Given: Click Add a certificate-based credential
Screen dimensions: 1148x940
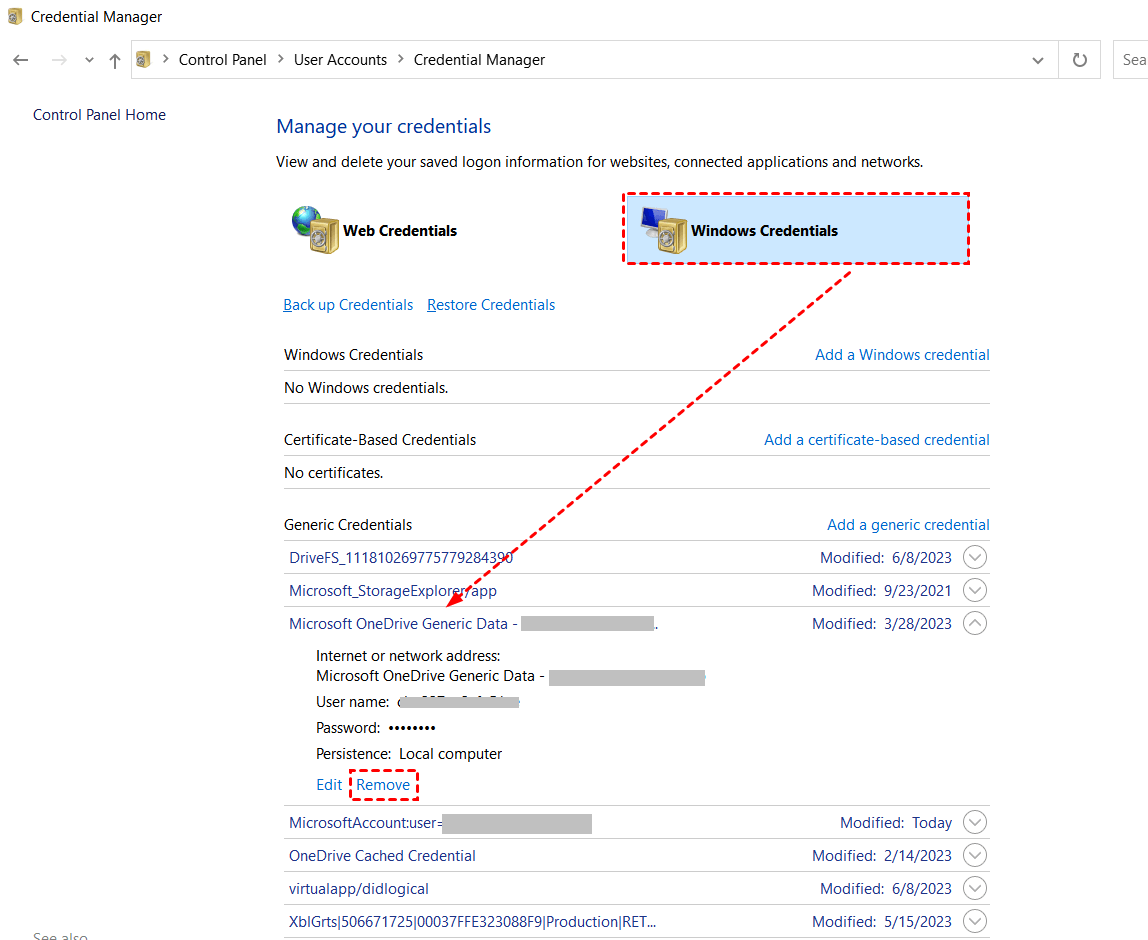Looking at the screenshot, I should (x=877, y=440).
